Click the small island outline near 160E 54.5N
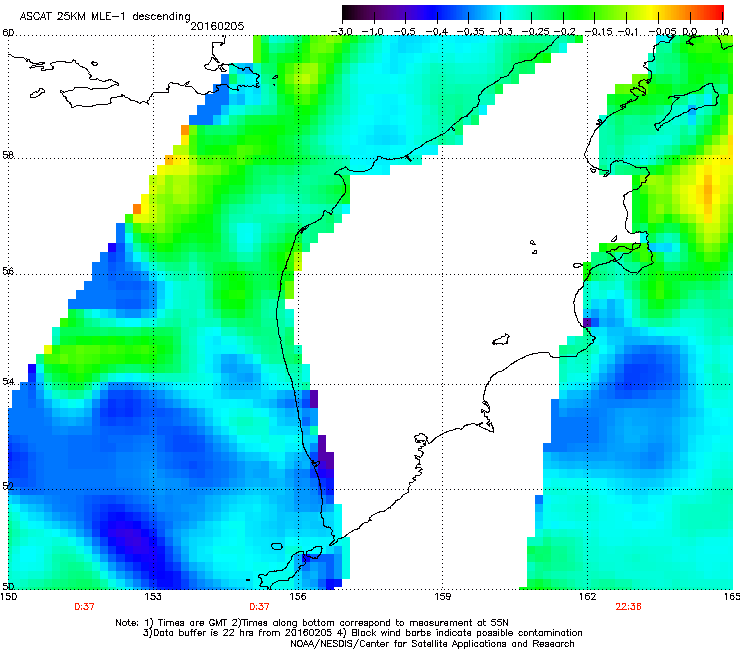Screen dimensions: 740x650 (x=501, y=339)
